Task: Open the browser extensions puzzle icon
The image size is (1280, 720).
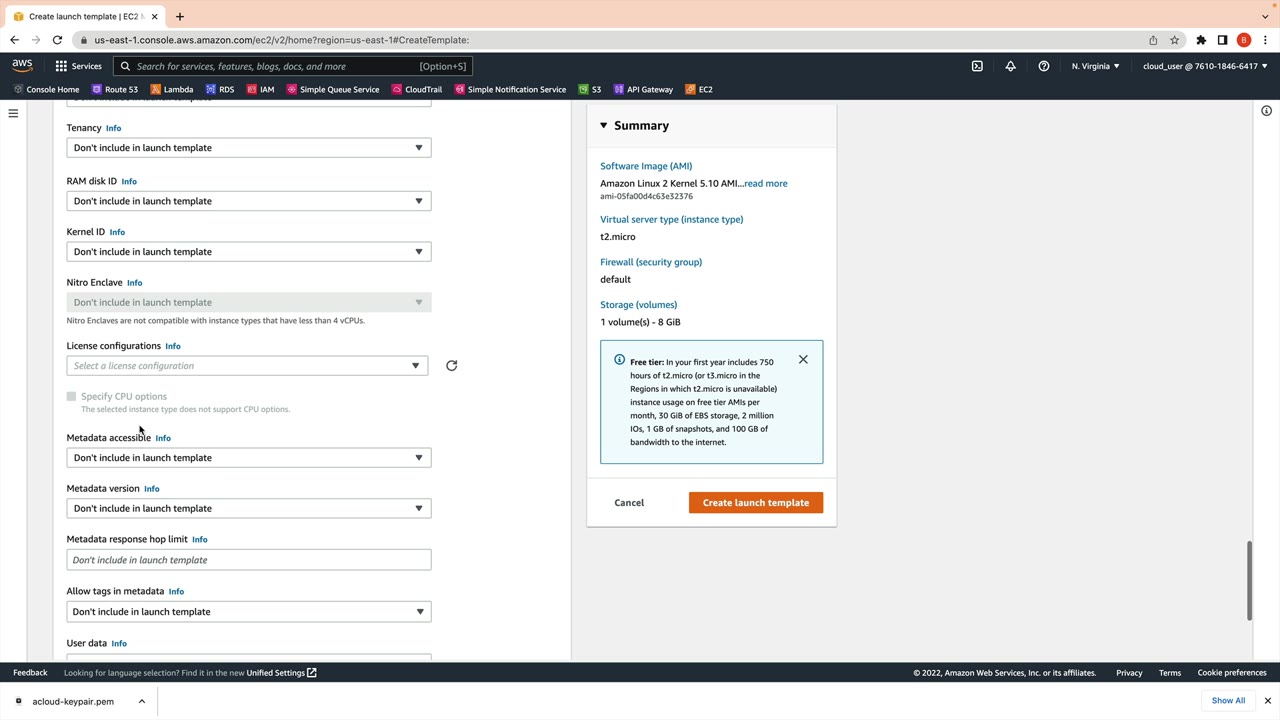Action: pos(1201,40)
